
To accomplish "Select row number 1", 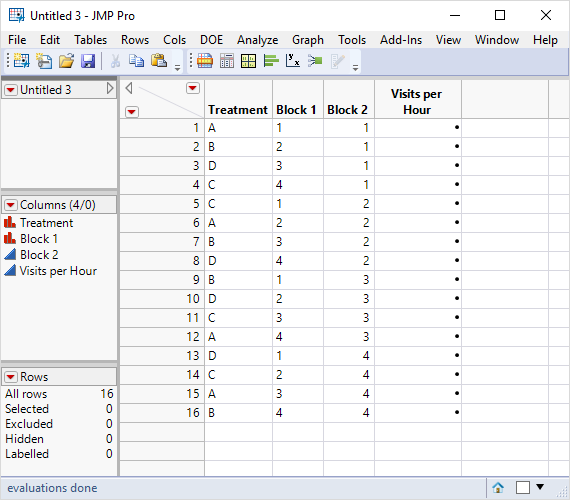I will pyautogui.click(x=162, y=128).
